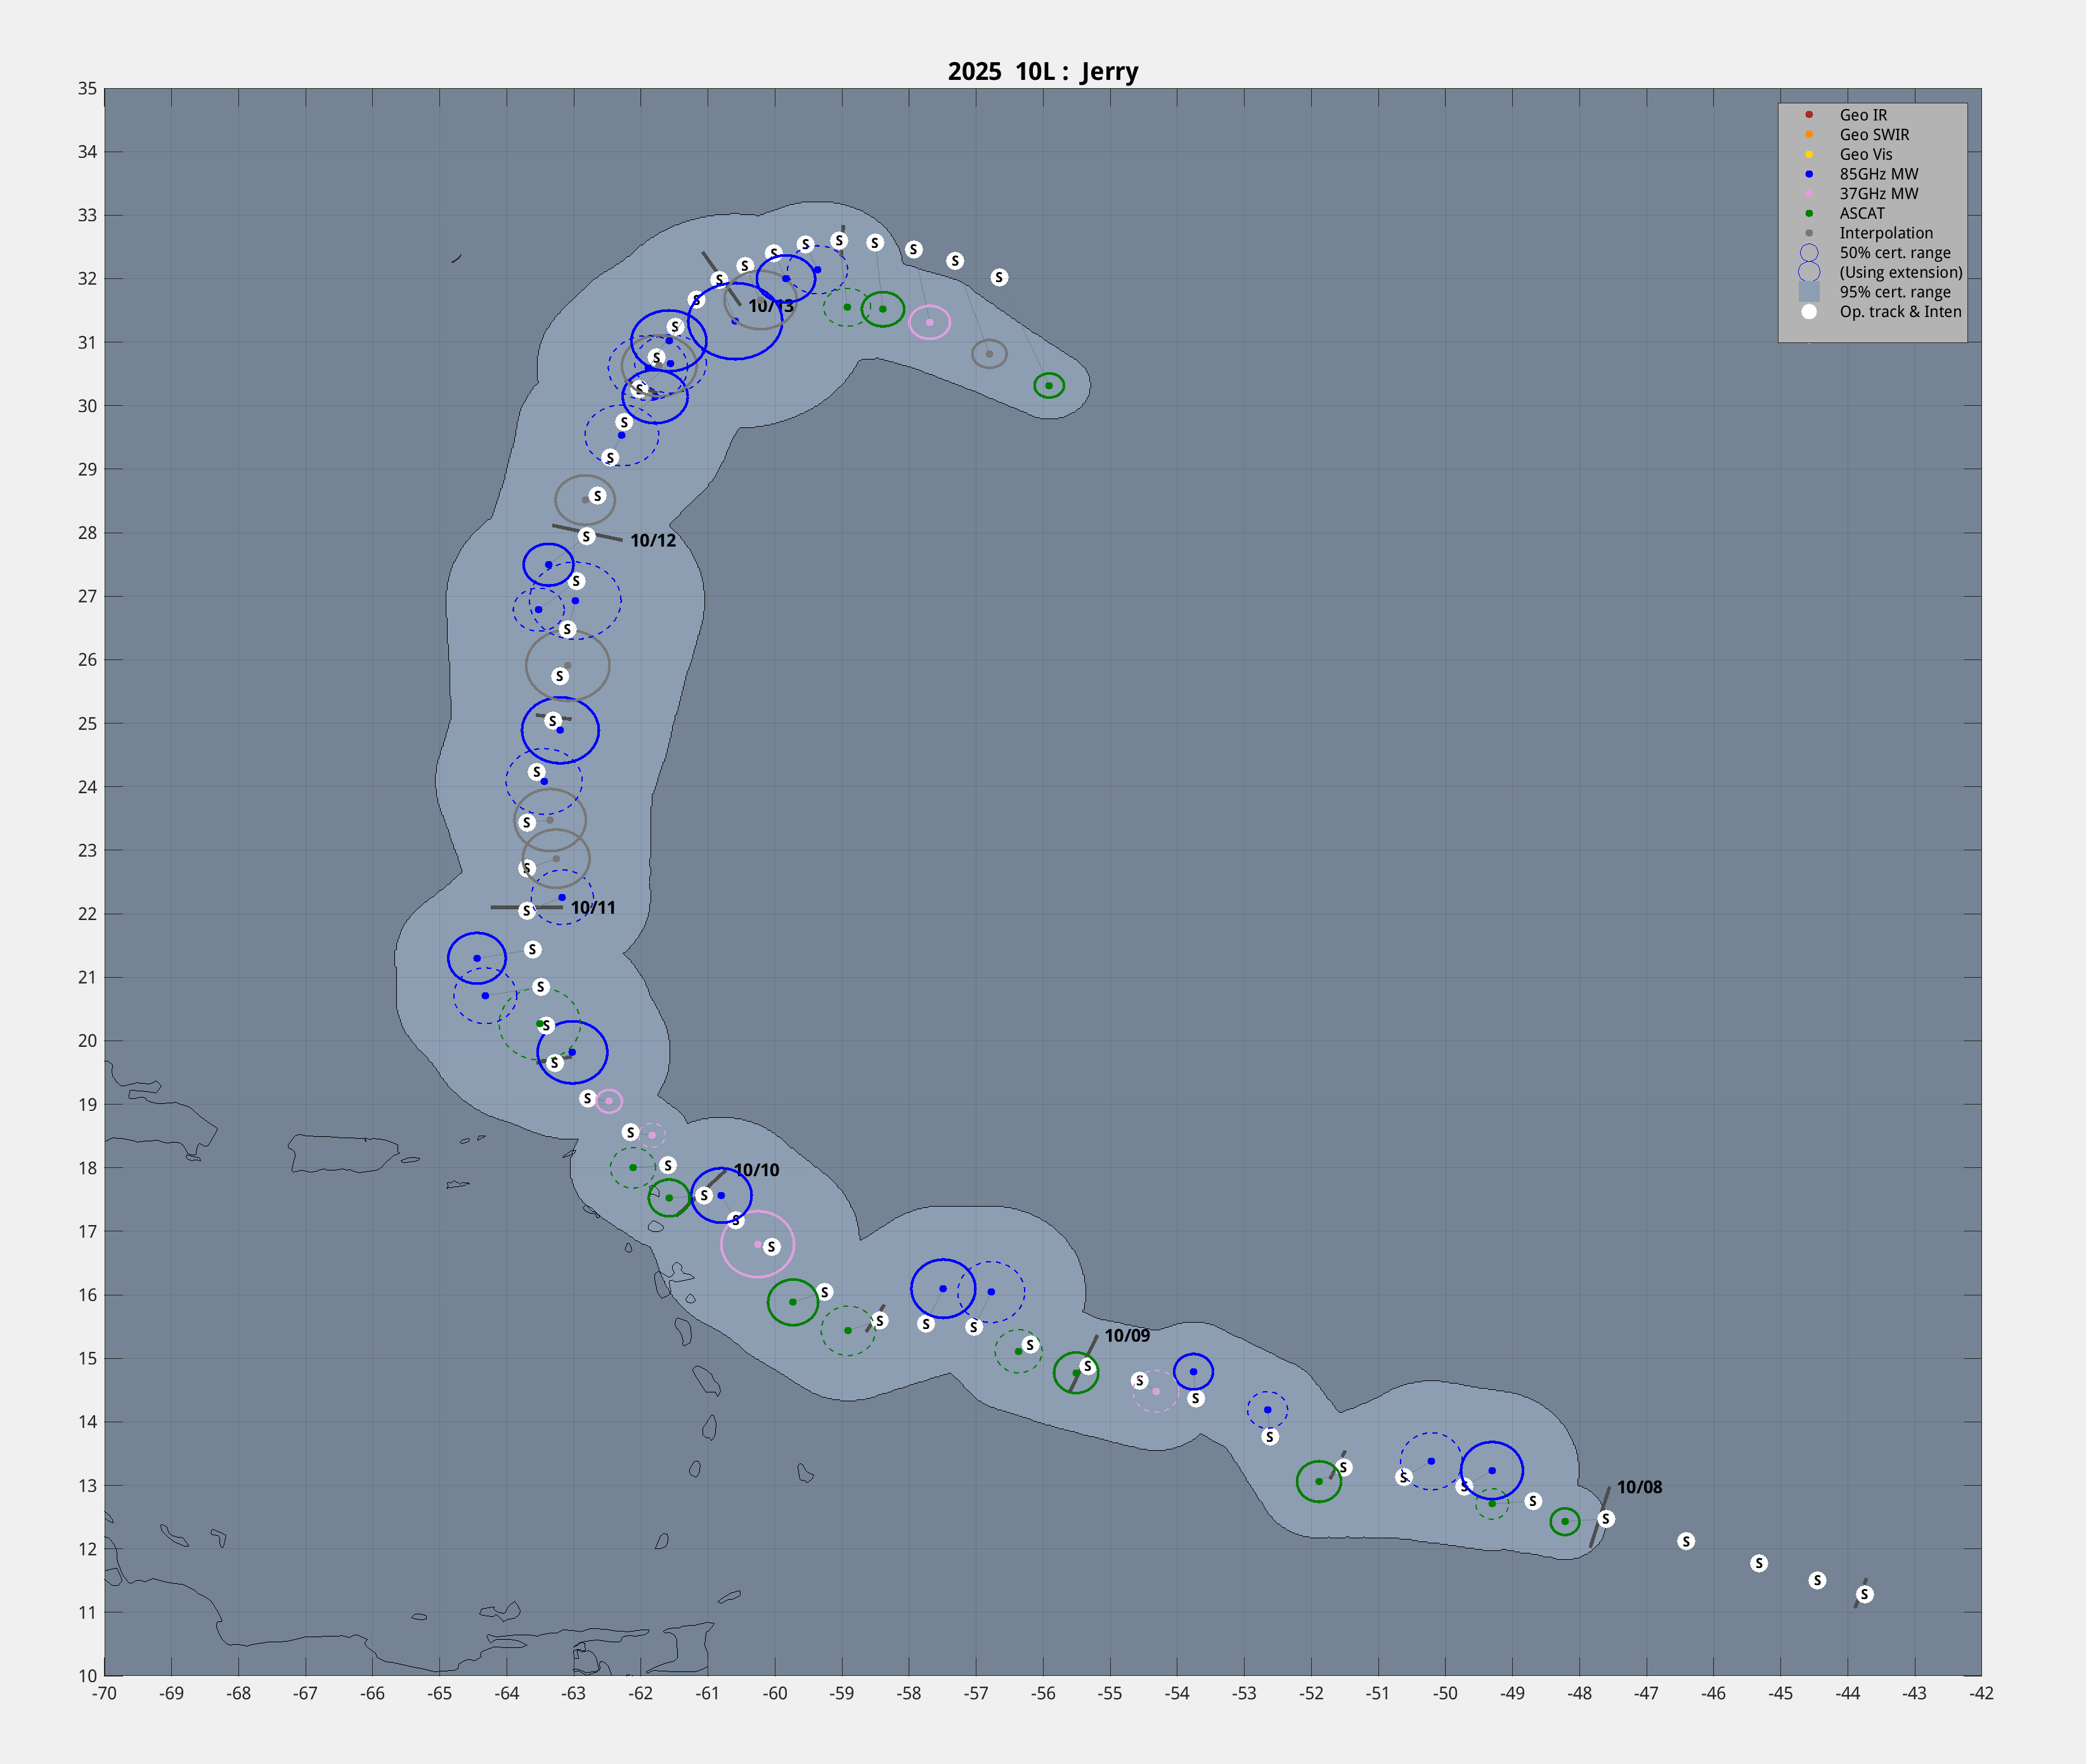Click the ASCAT green legend dot
Screen dimensions: 2086x1764
point(1809,213)
